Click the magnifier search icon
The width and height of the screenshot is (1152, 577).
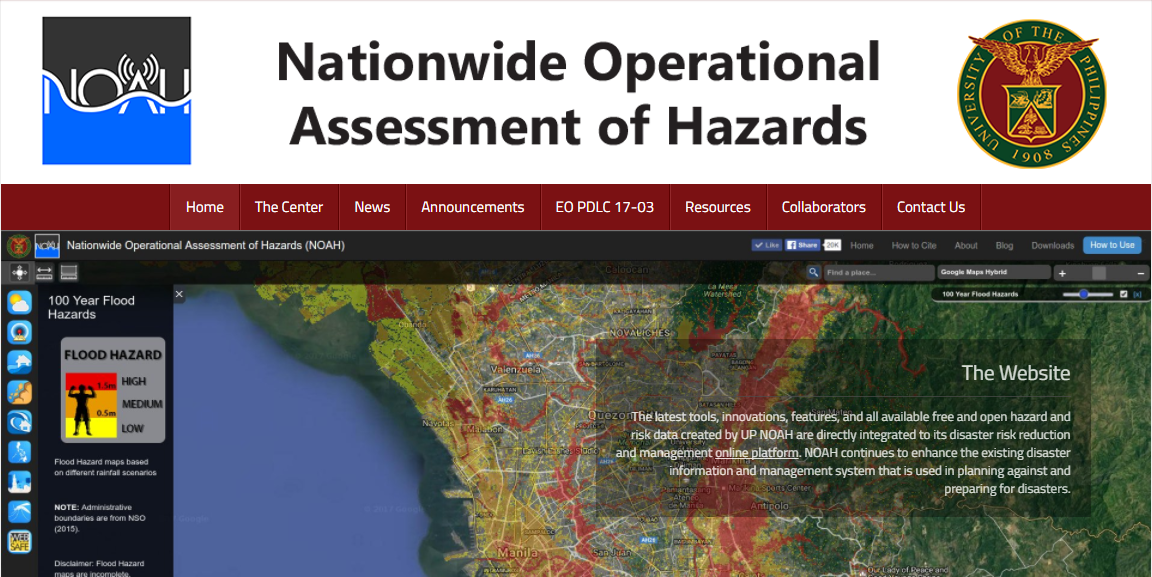pos(814,272)
